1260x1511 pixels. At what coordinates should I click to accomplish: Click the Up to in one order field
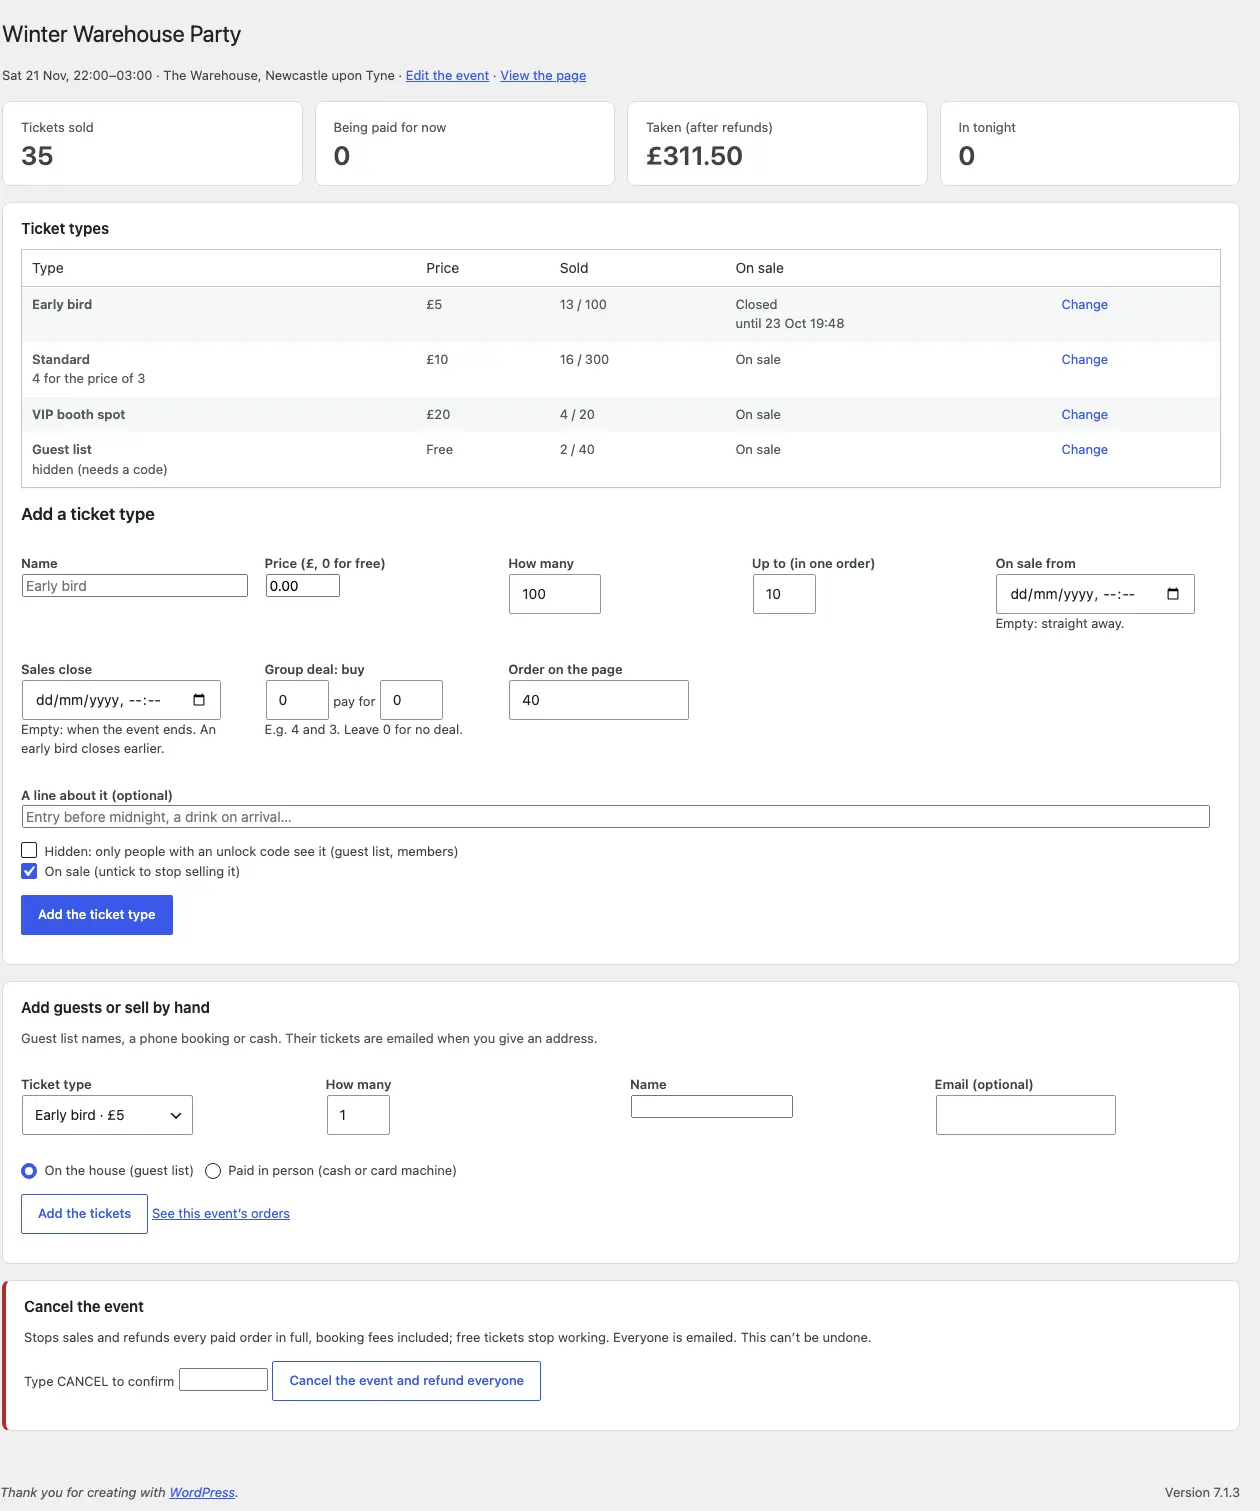click(784, 594)
